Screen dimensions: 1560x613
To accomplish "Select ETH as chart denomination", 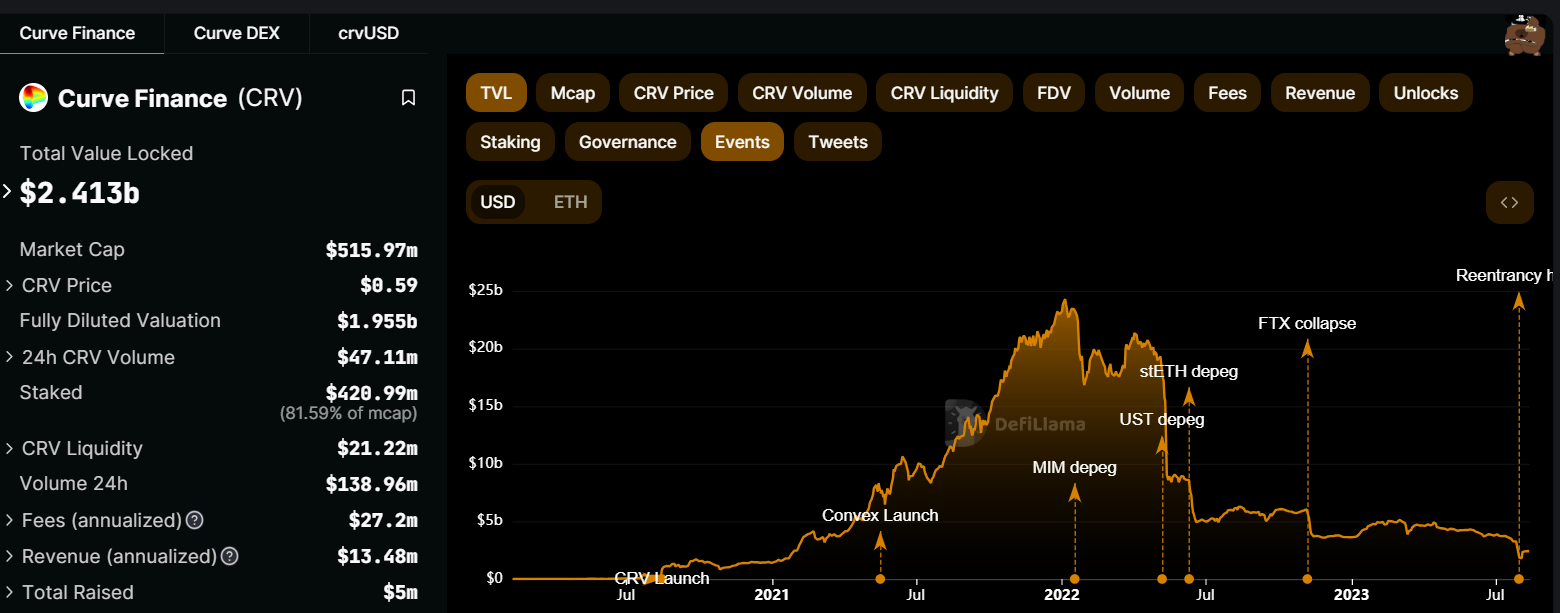I will click(x=571, y=202).
